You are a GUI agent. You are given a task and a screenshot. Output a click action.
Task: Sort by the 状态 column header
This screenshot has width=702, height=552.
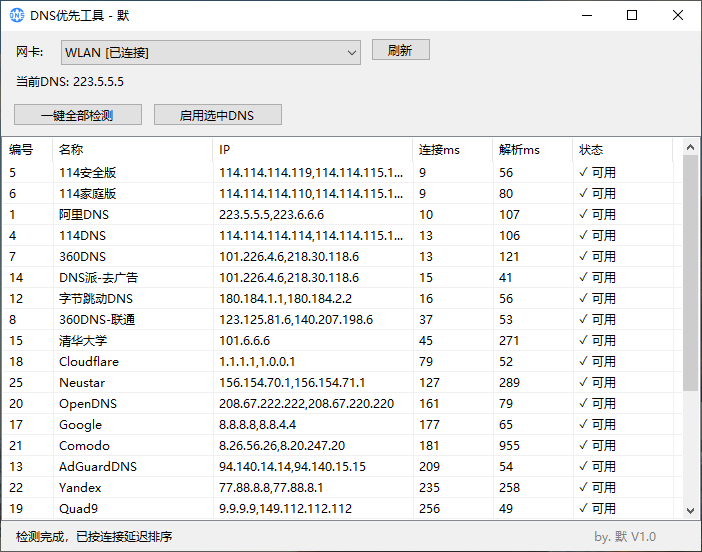(623, 150)
